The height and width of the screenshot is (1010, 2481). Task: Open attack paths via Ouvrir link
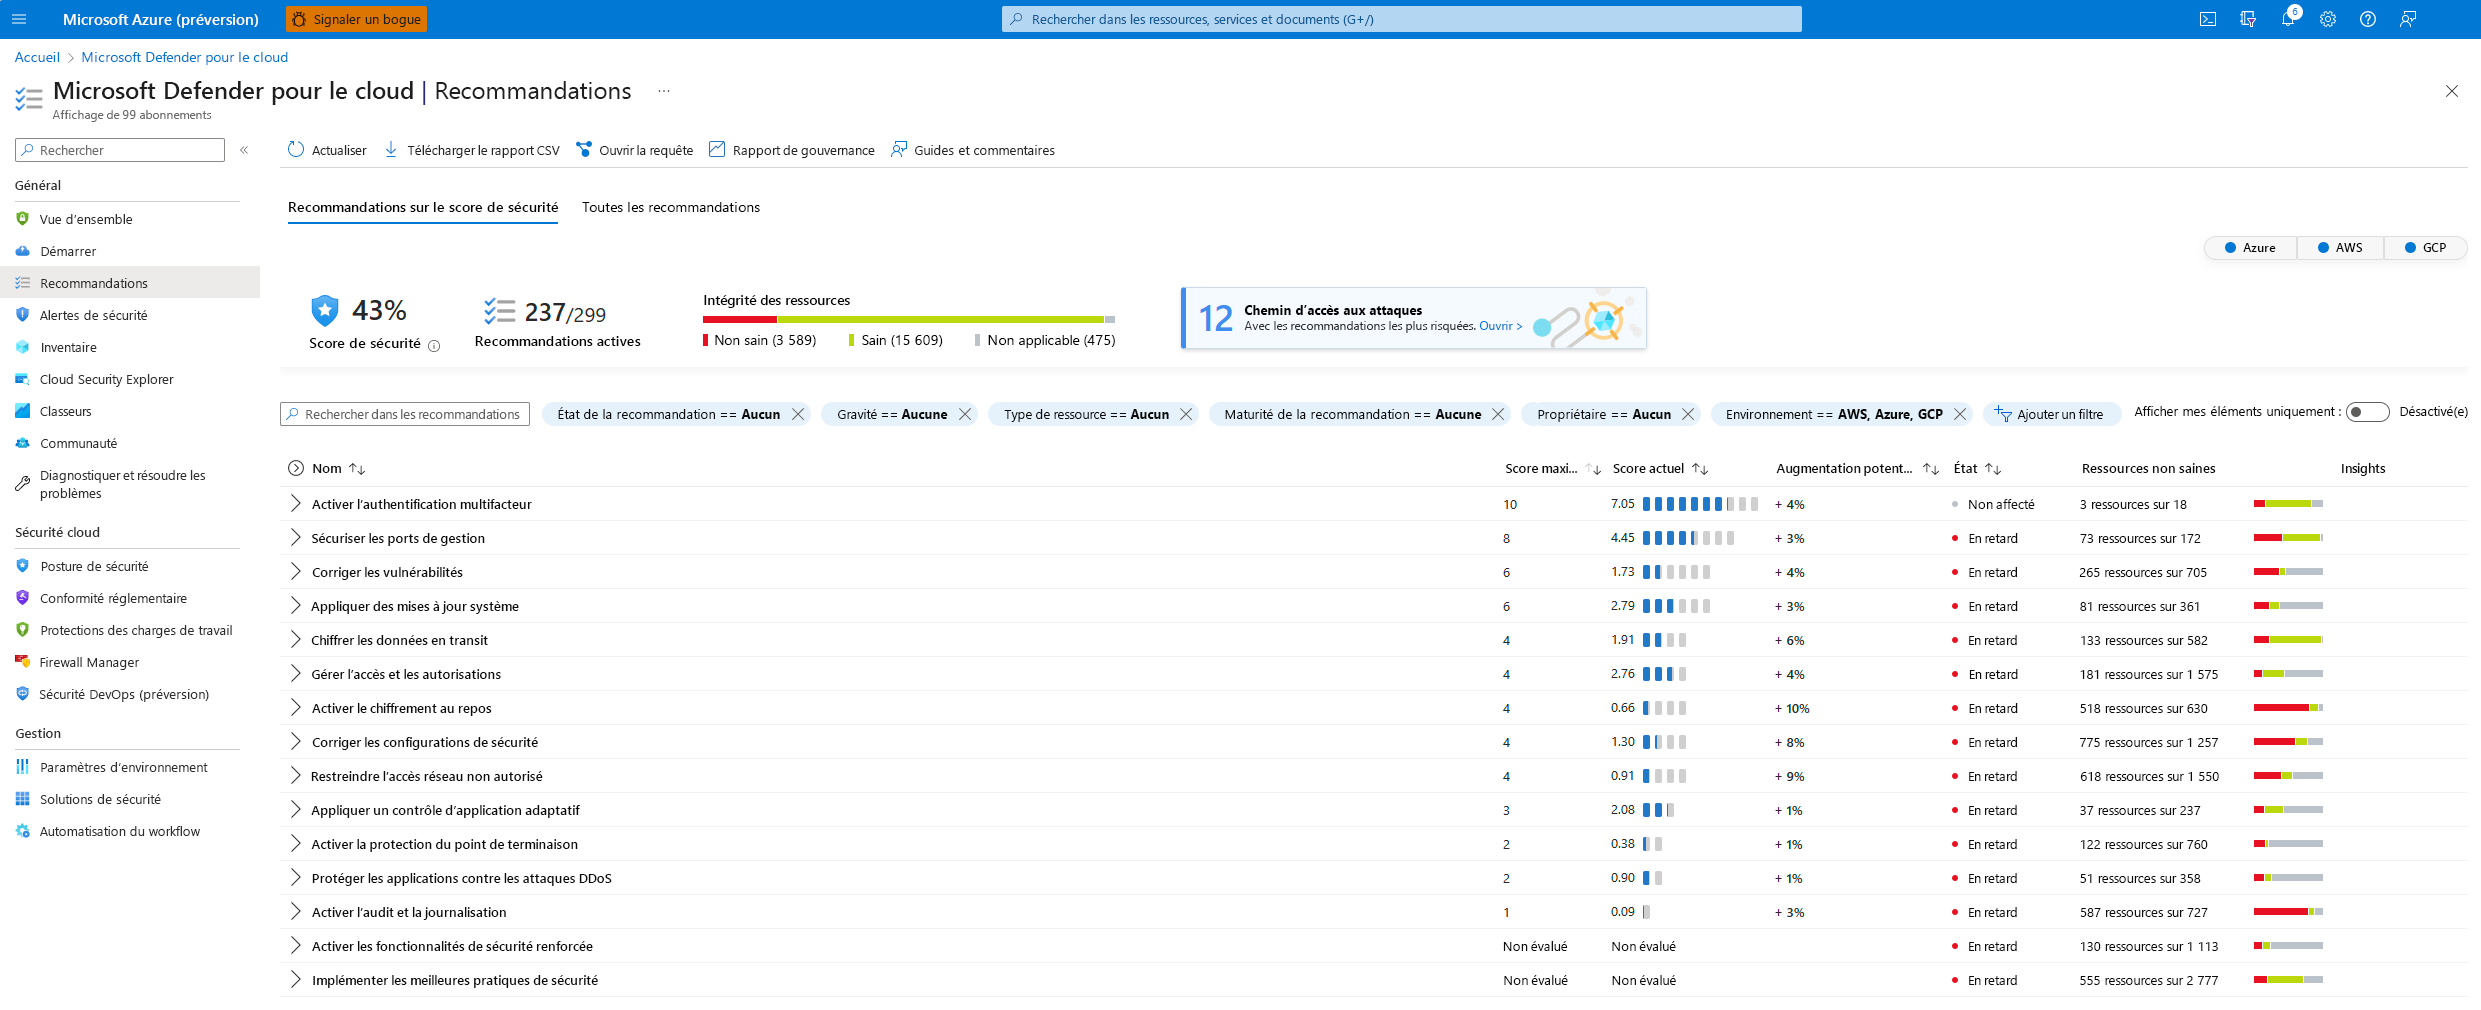1500,326
